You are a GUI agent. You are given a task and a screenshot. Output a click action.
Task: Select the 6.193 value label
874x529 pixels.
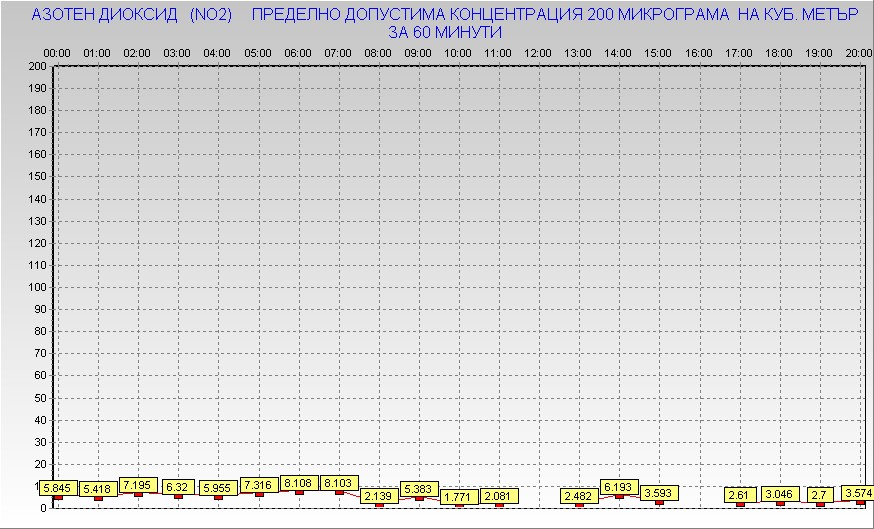click(x=619, y=487)
